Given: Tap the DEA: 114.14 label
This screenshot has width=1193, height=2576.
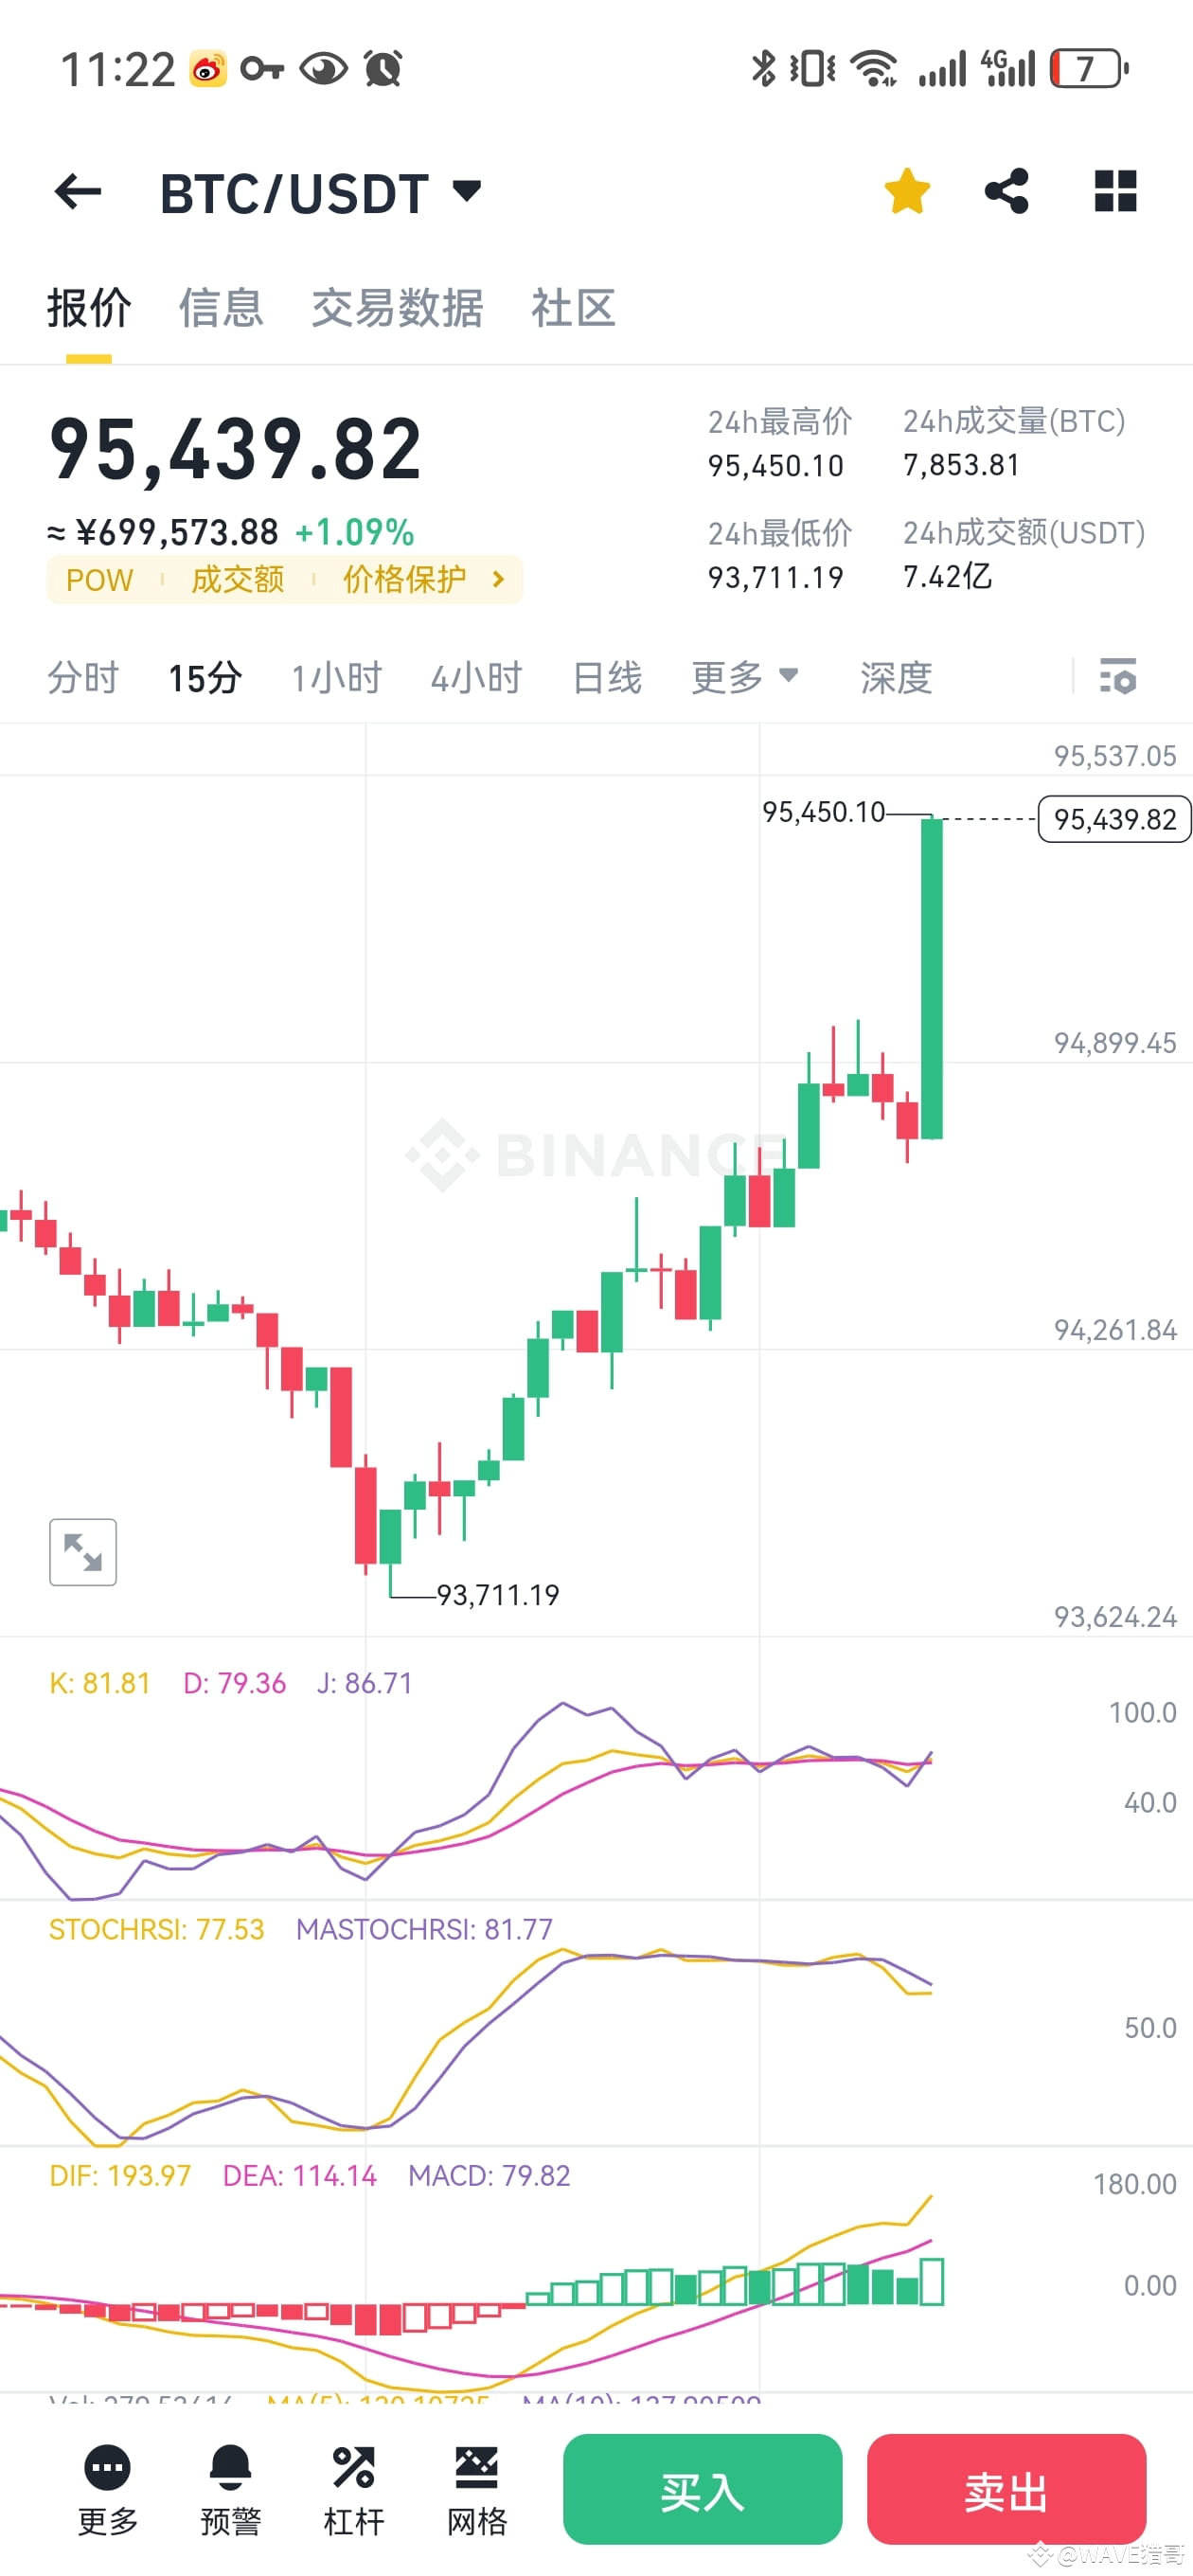Looking at the screenshot, I should point(299,2175).
